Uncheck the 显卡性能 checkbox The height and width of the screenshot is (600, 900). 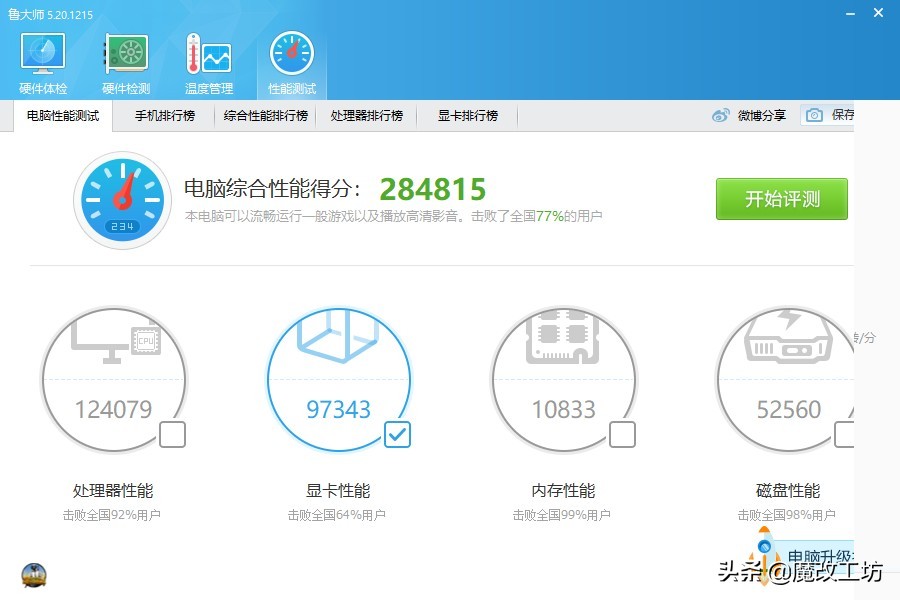tap(397, 434)
